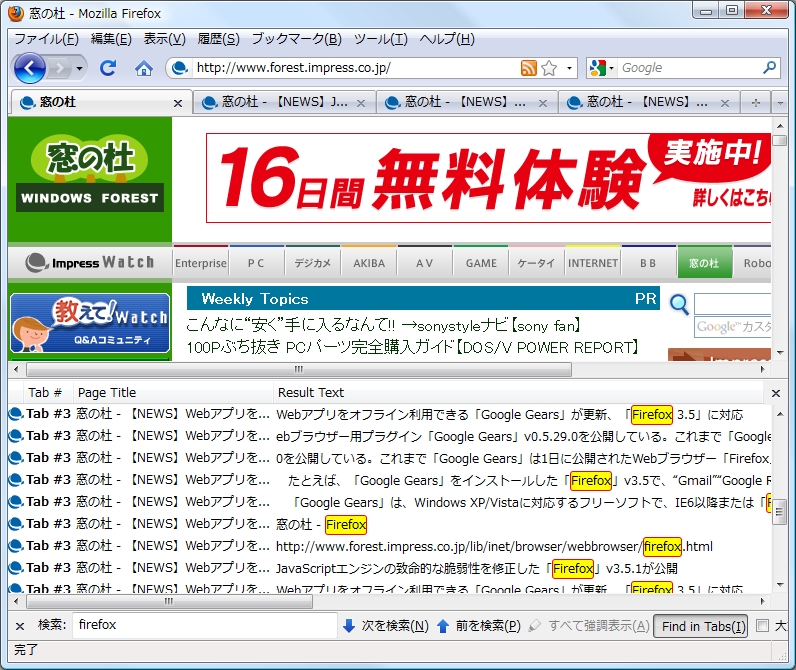
Task: Close the 【NEWS】 J... tab
Action: tap(361, 104)
